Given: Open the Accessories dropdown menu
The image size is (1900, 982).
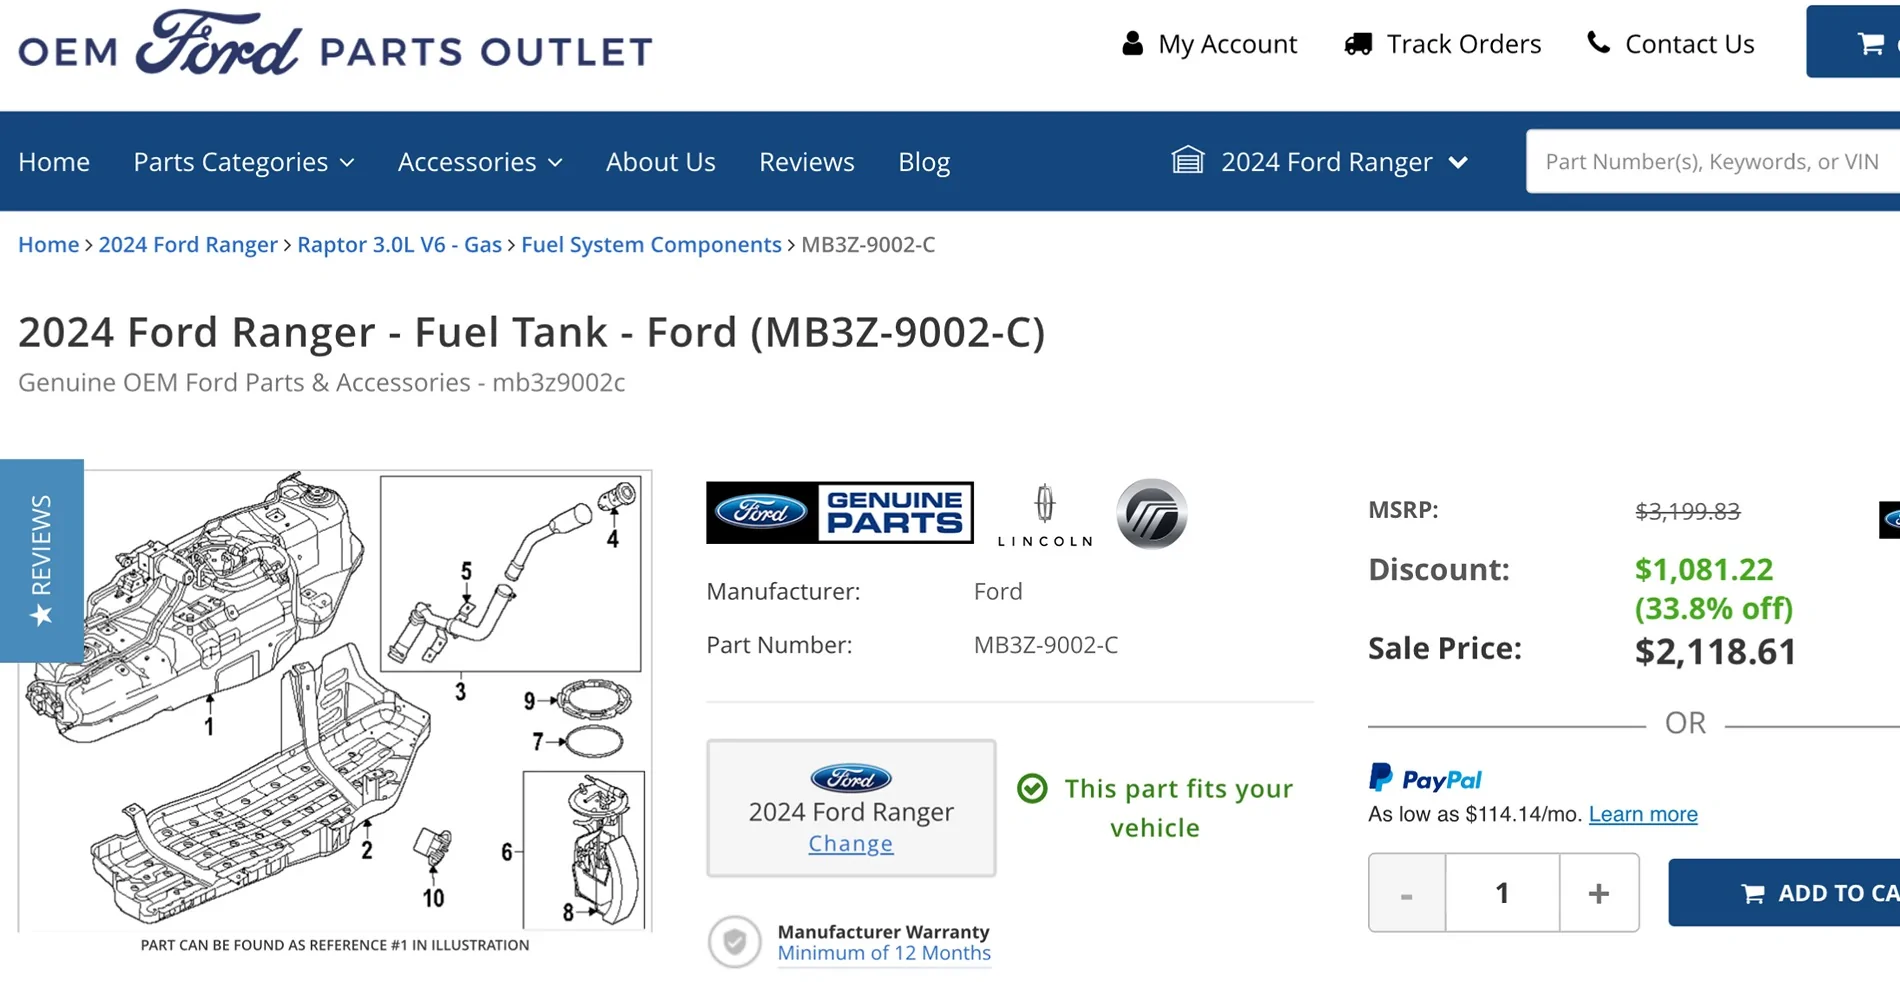Looking at the screenshot, I should [x=479, y=161].
